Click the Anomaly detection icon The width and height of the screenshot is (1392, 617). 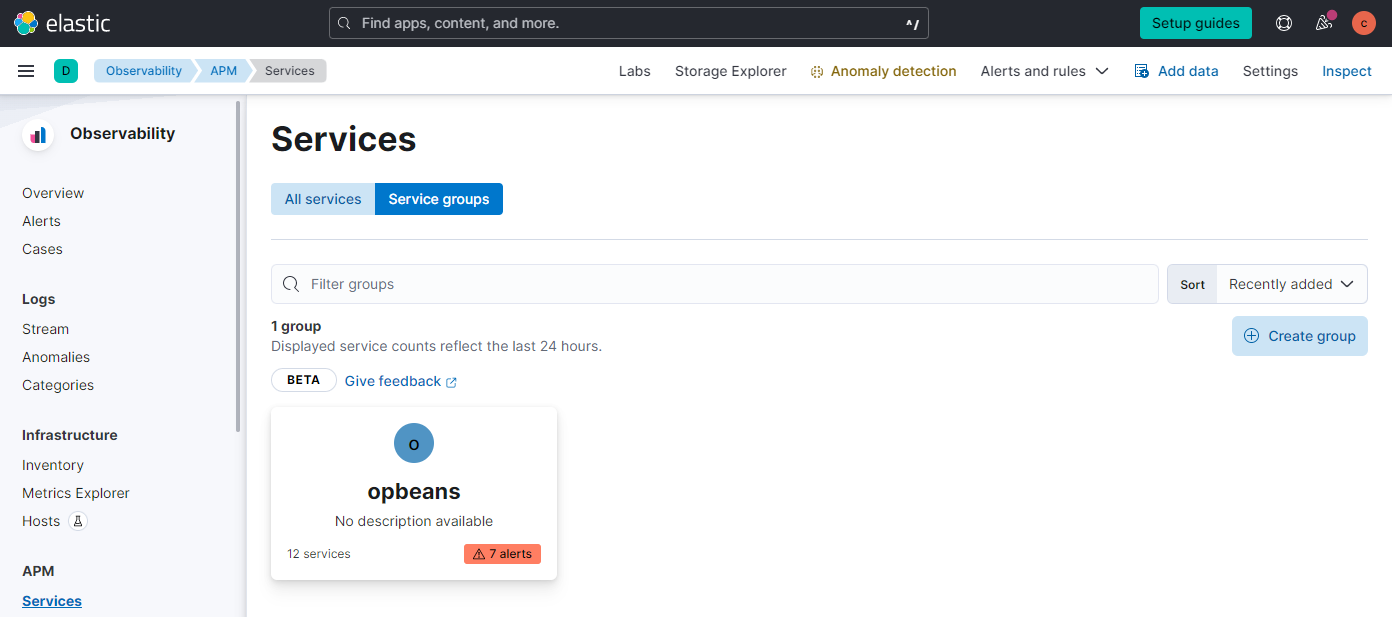tap(817, 72)
